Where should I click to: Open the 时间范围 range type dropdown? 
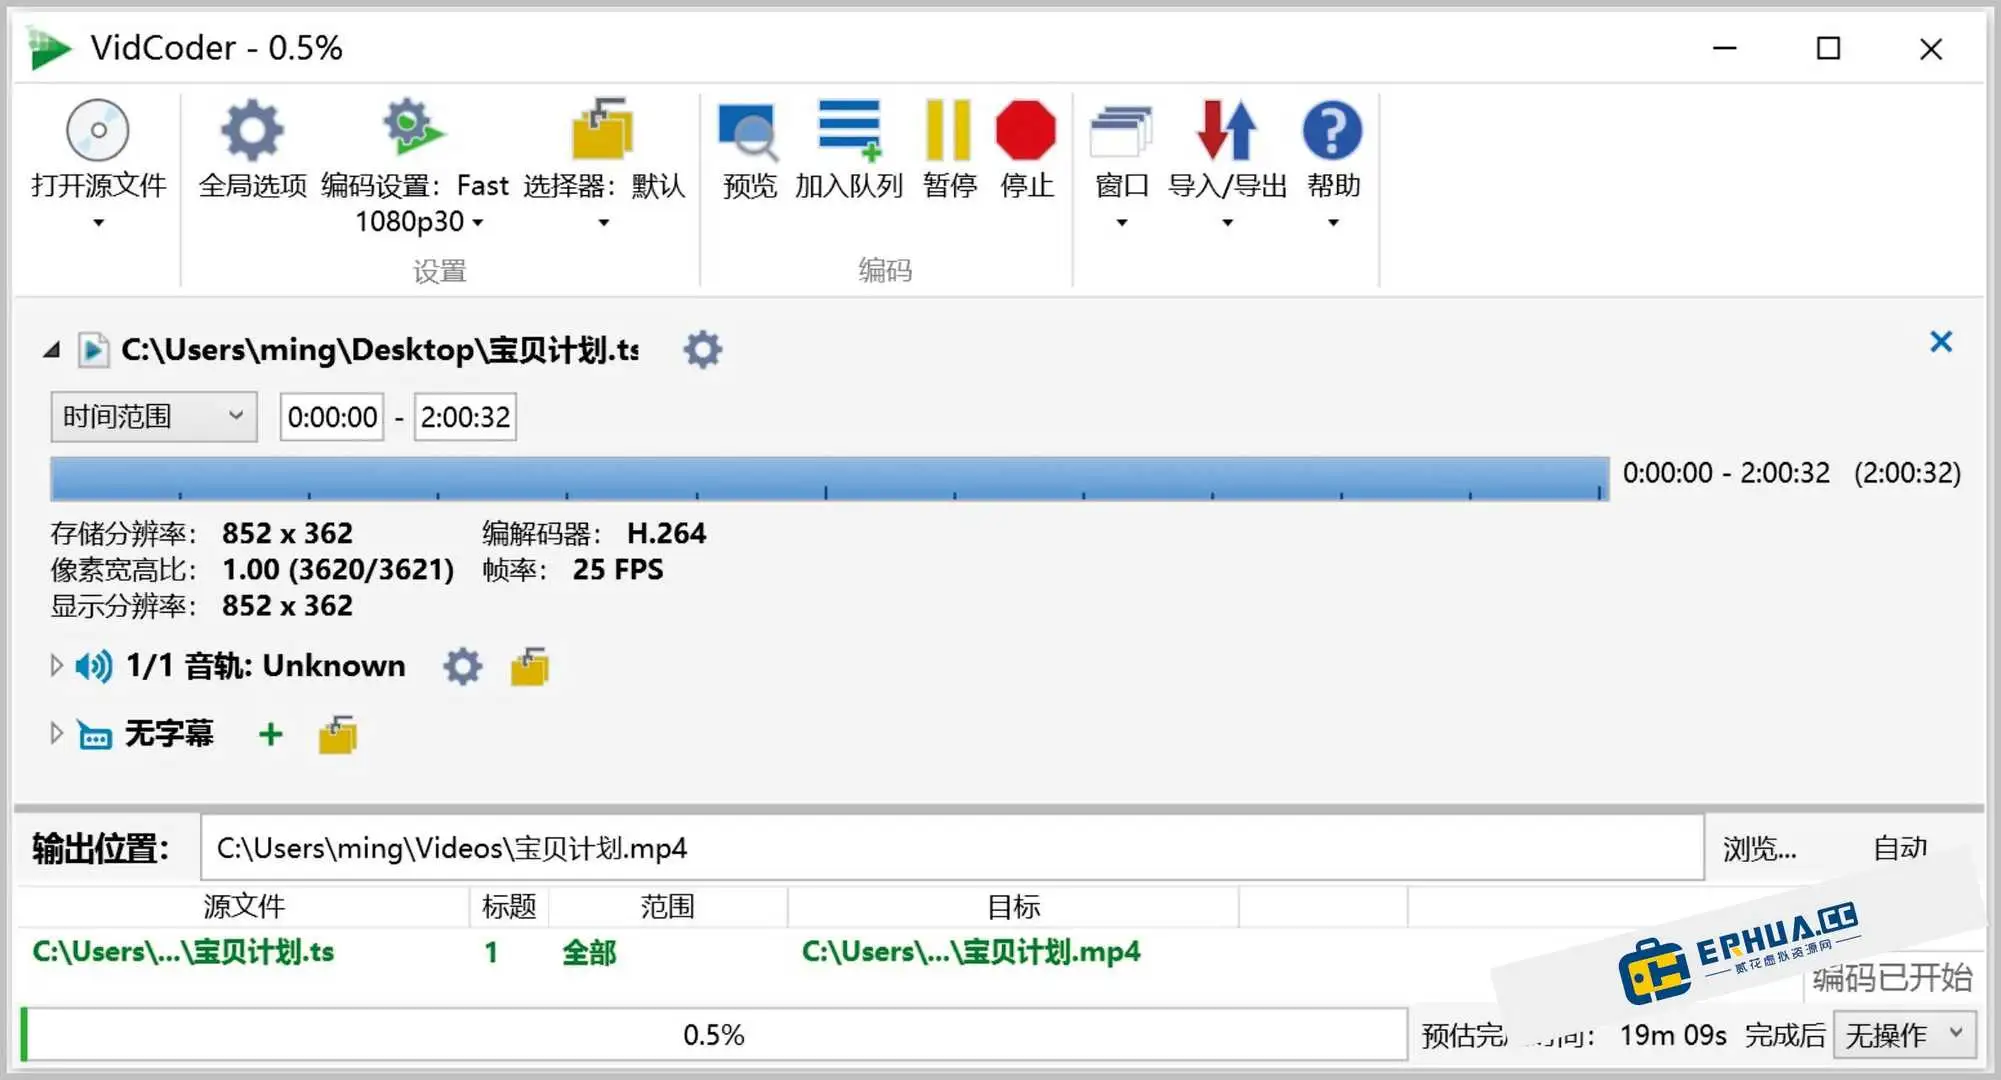[151, 416]
